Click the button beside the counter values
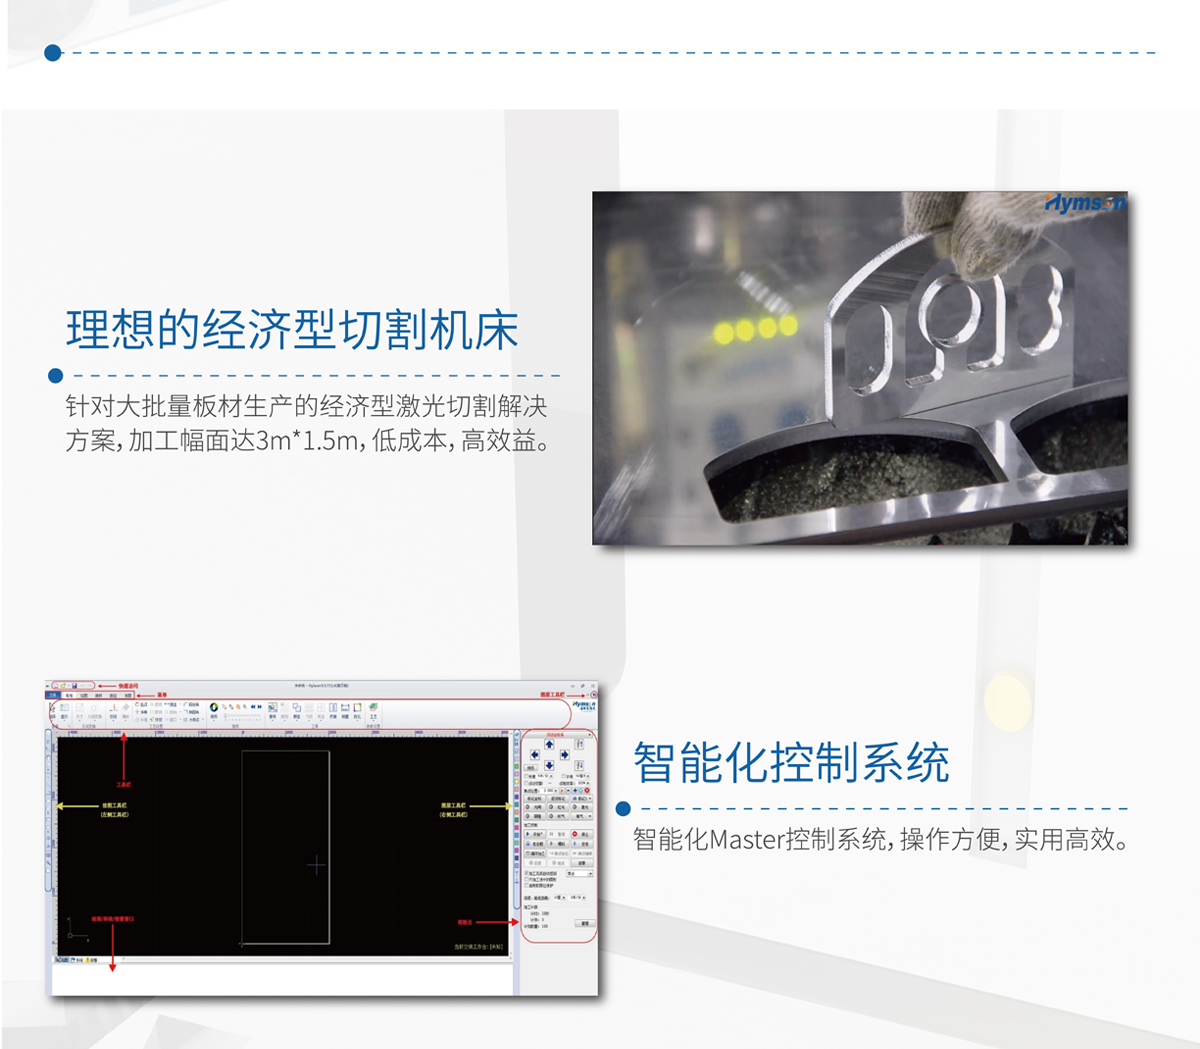The image size is (1200, 1049). (x=584, y=923)
